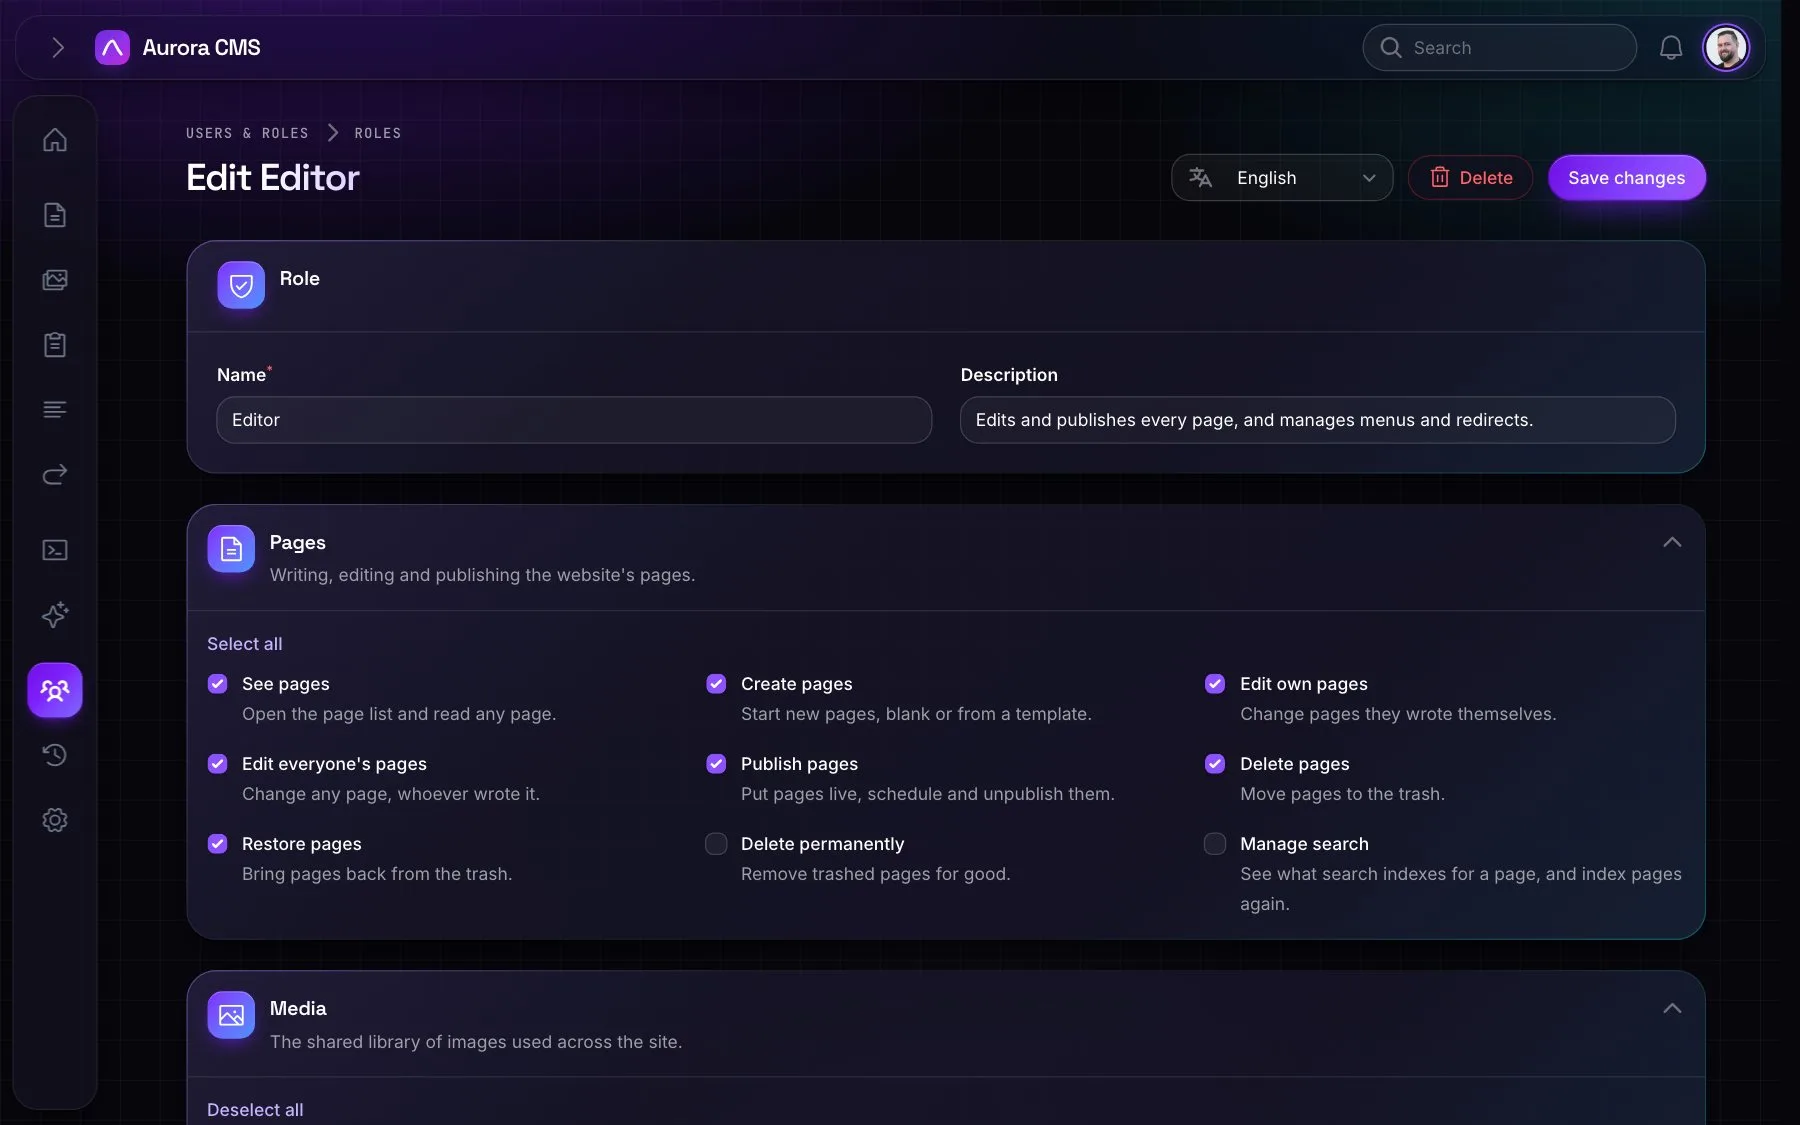The image size is (1800, 1125).
Task: Open the redirects arrow sidebar icon
Action: pyautogui.click(x=55, y=474)
